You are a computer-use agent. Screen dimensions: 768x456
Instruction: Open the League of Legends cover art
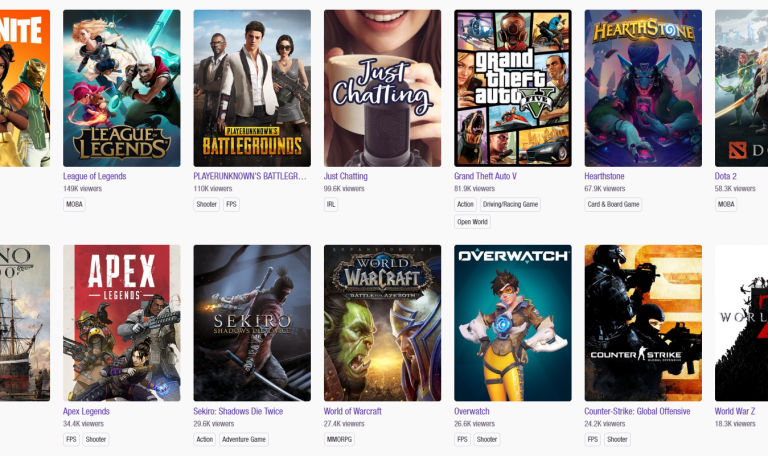(x=121, y=88)
